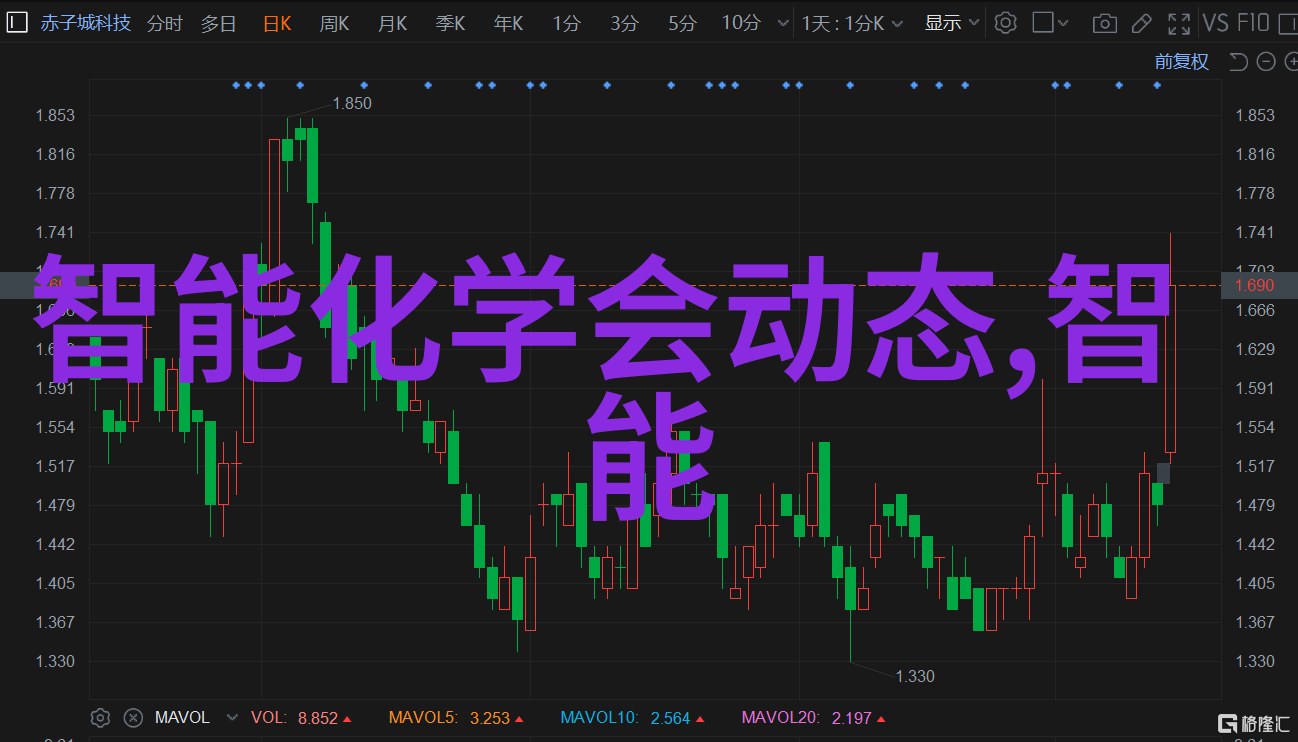Screen dimensions: 1298x742
Task: Click the 前复权 adjustment link
Action: click(1181, 62)
